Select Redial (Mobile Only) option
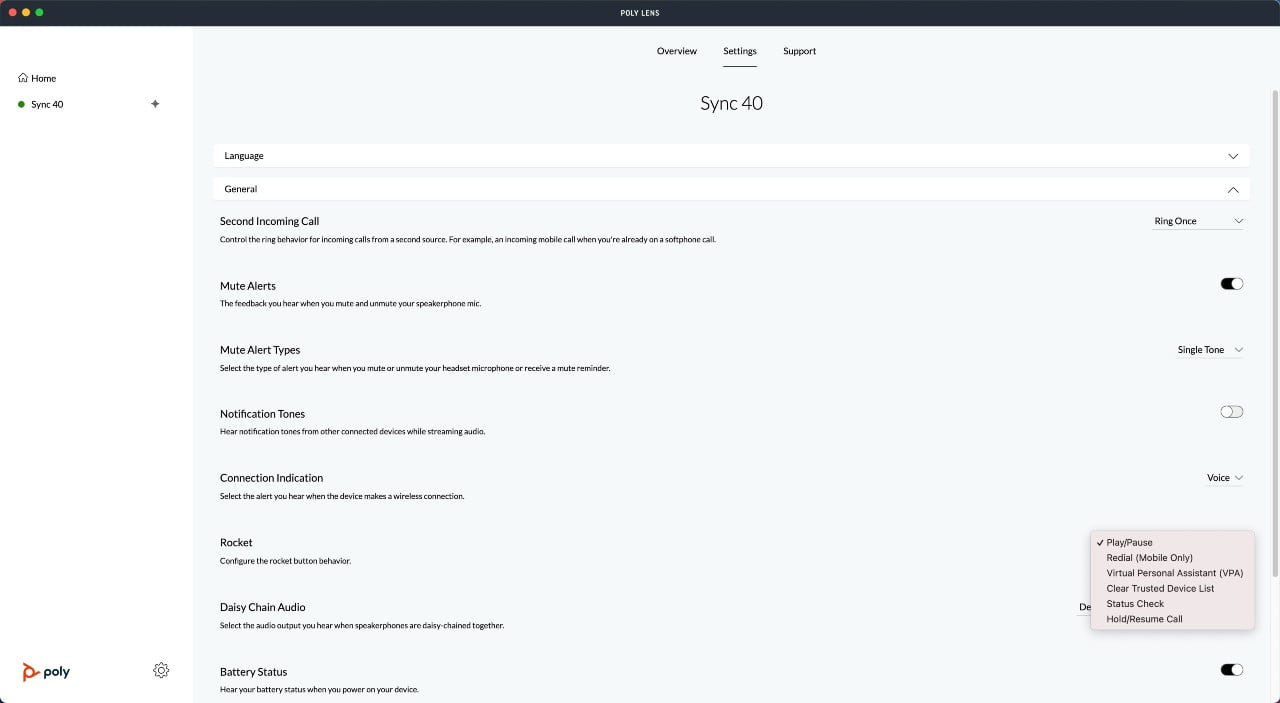The width and height of the screenshot is (1280, 703). (1149, 558)
